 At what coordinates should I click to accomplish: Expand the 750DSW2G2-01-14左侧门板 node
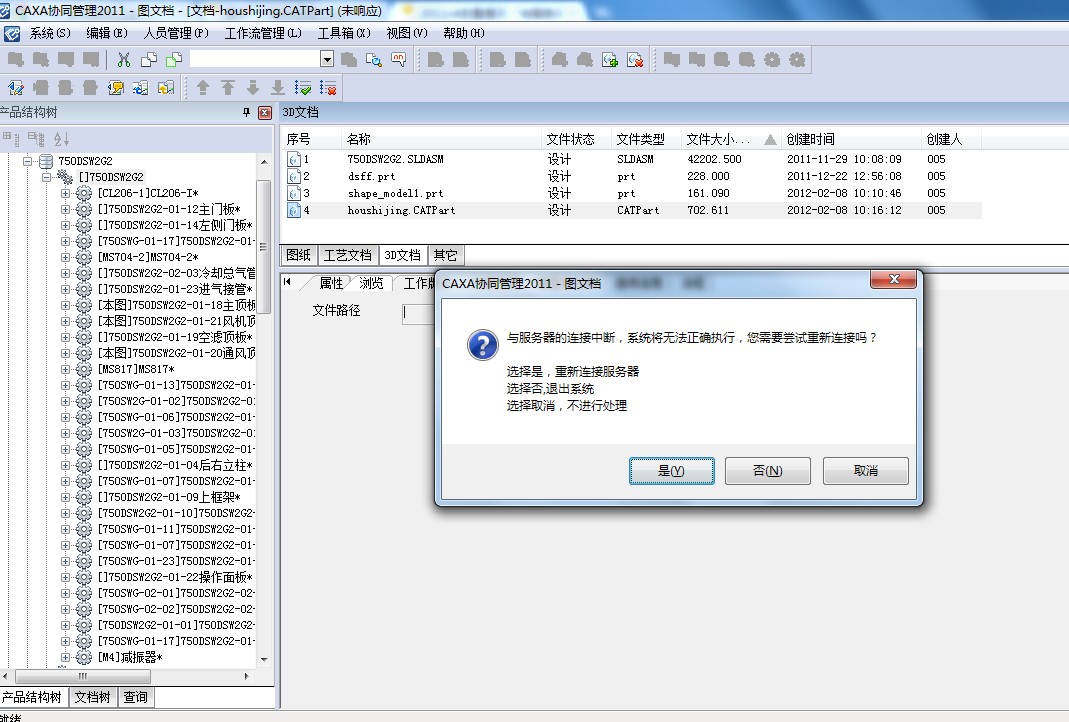(x=65, y=225)
